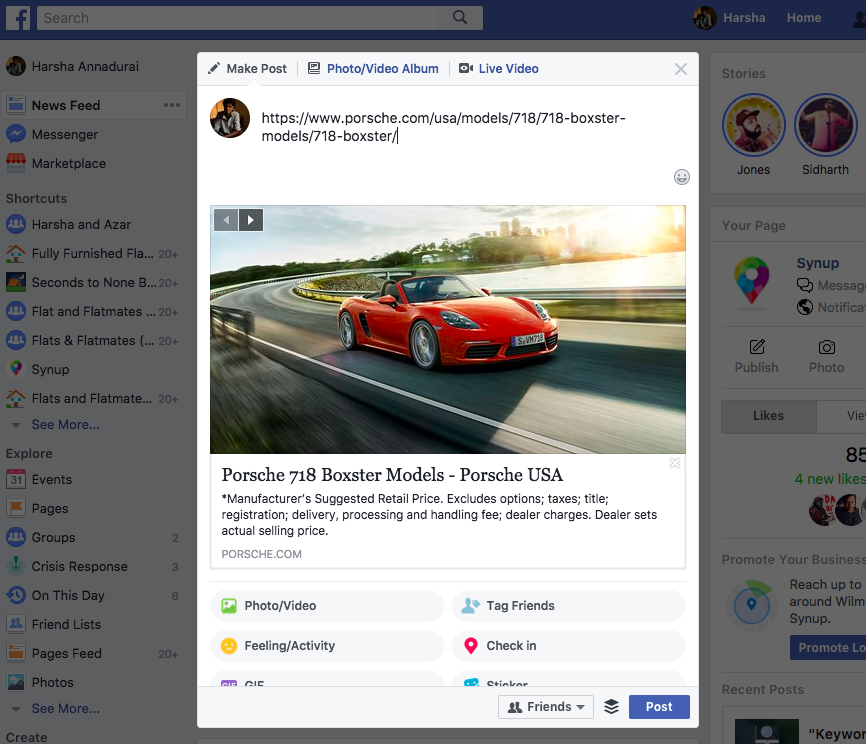Open the Synup page link
The width and height of the screenshot is (866, 744).
(817, 263)
